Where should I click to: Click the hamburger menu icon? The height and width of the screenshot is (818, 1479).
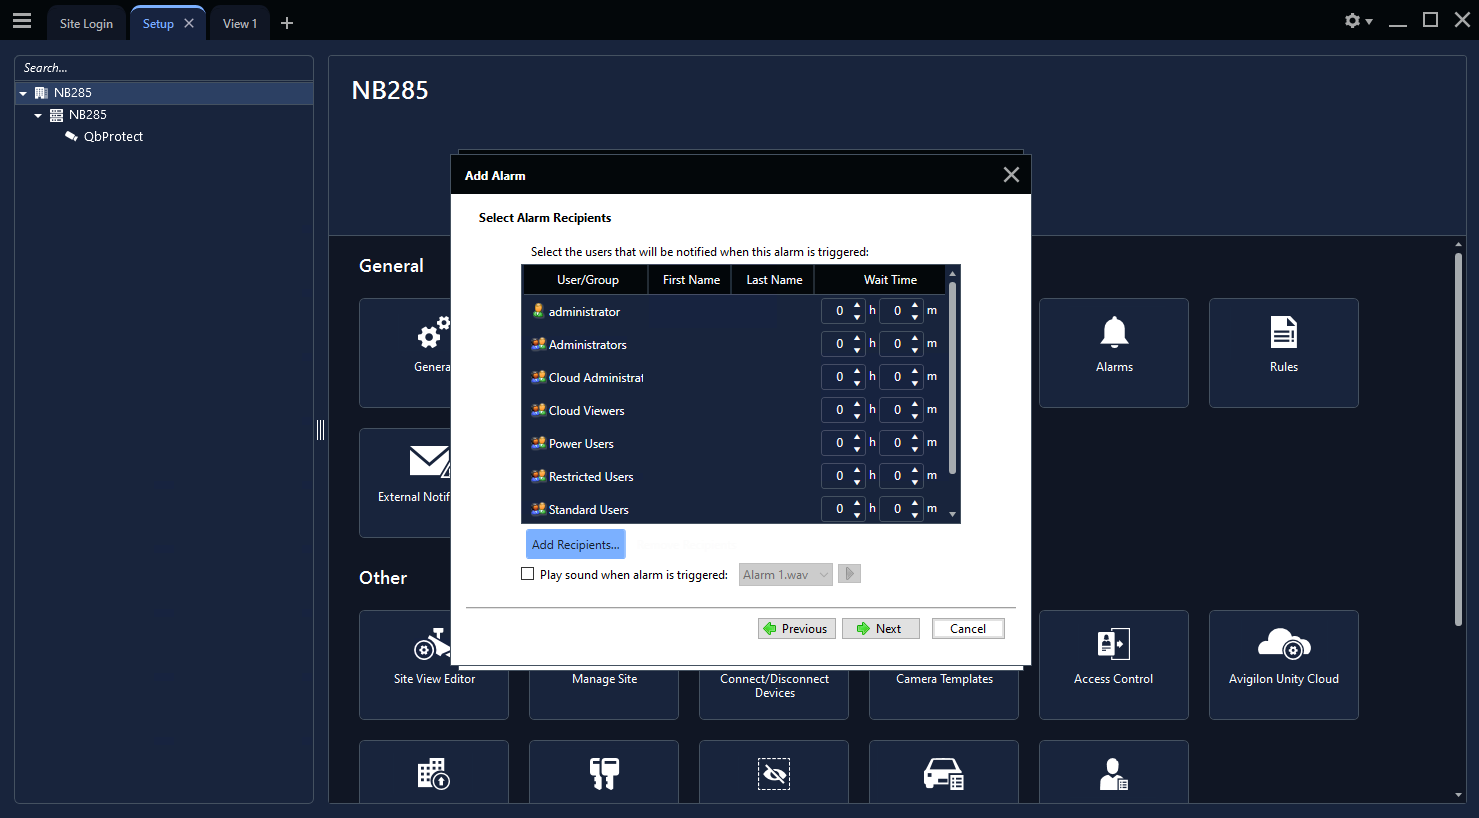click(x=22, y=21)
